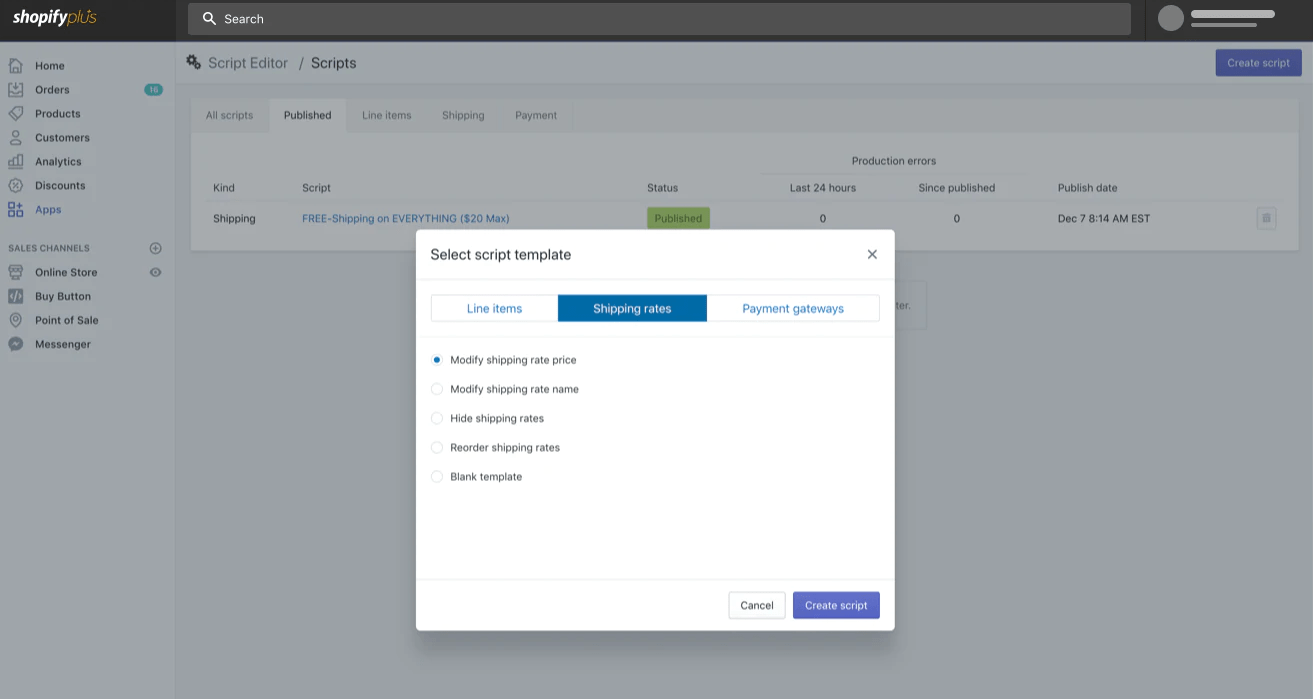Open the Analytics section
Screen dimensions: 1313x699
click(x=56, y=161)
